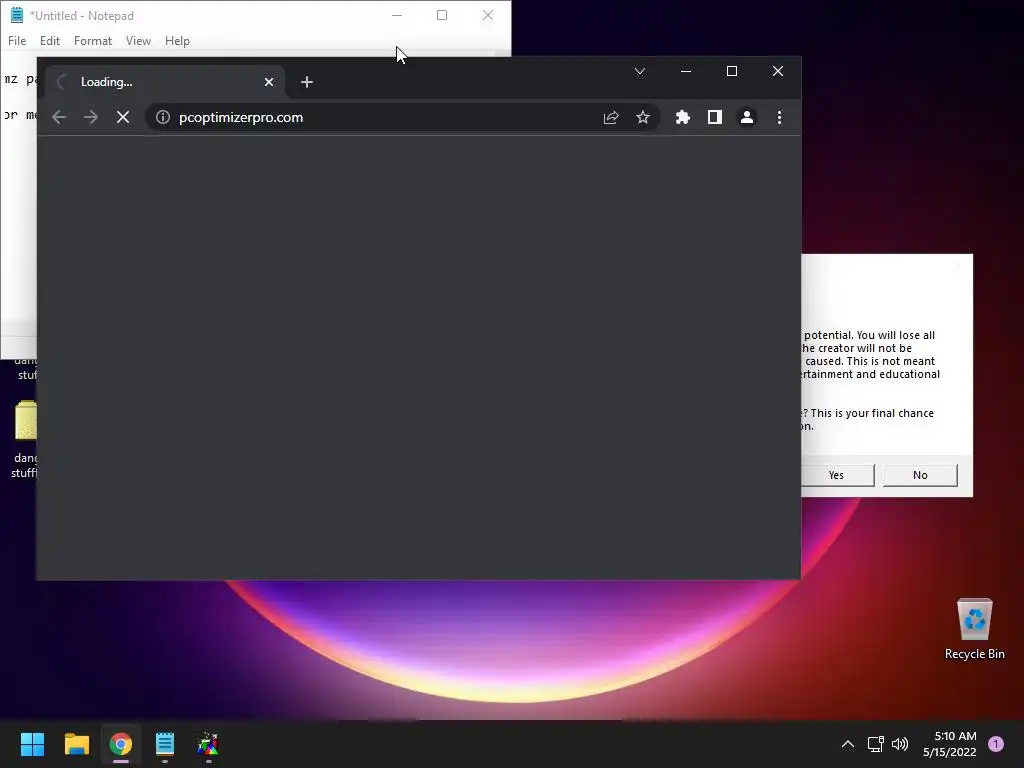Click Yes in the warning dialog
The height and width of the screenshot is (768, 1024).
838,475
